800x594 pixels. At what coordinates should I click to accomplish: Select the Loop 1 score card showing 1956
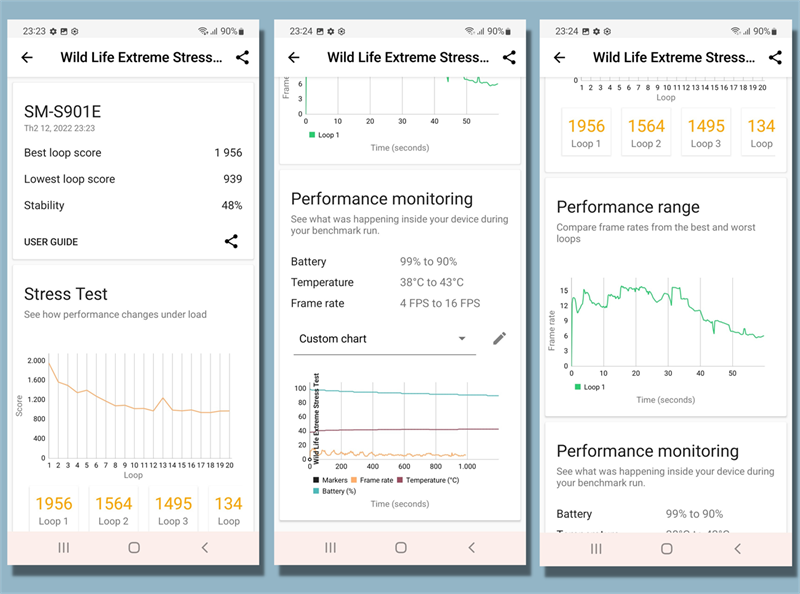[x=54, y=509]
